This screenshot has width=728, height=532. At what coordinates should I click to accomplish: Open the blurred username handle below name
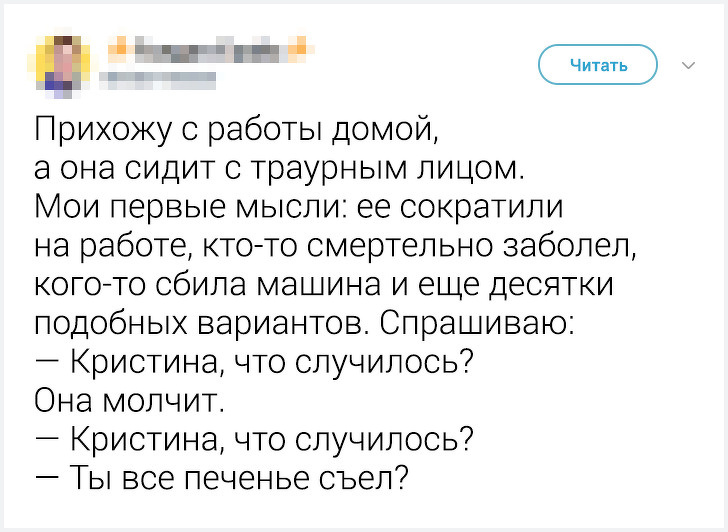(158, 81)
